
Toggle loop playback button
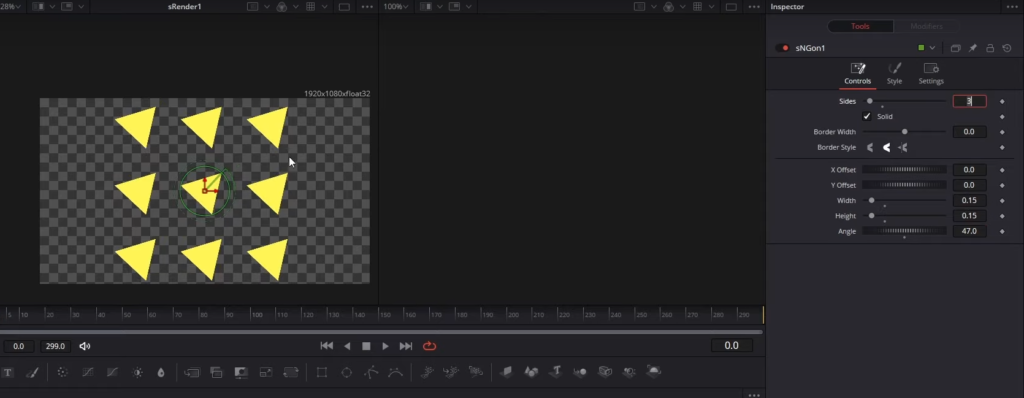(x=429, y=346)
